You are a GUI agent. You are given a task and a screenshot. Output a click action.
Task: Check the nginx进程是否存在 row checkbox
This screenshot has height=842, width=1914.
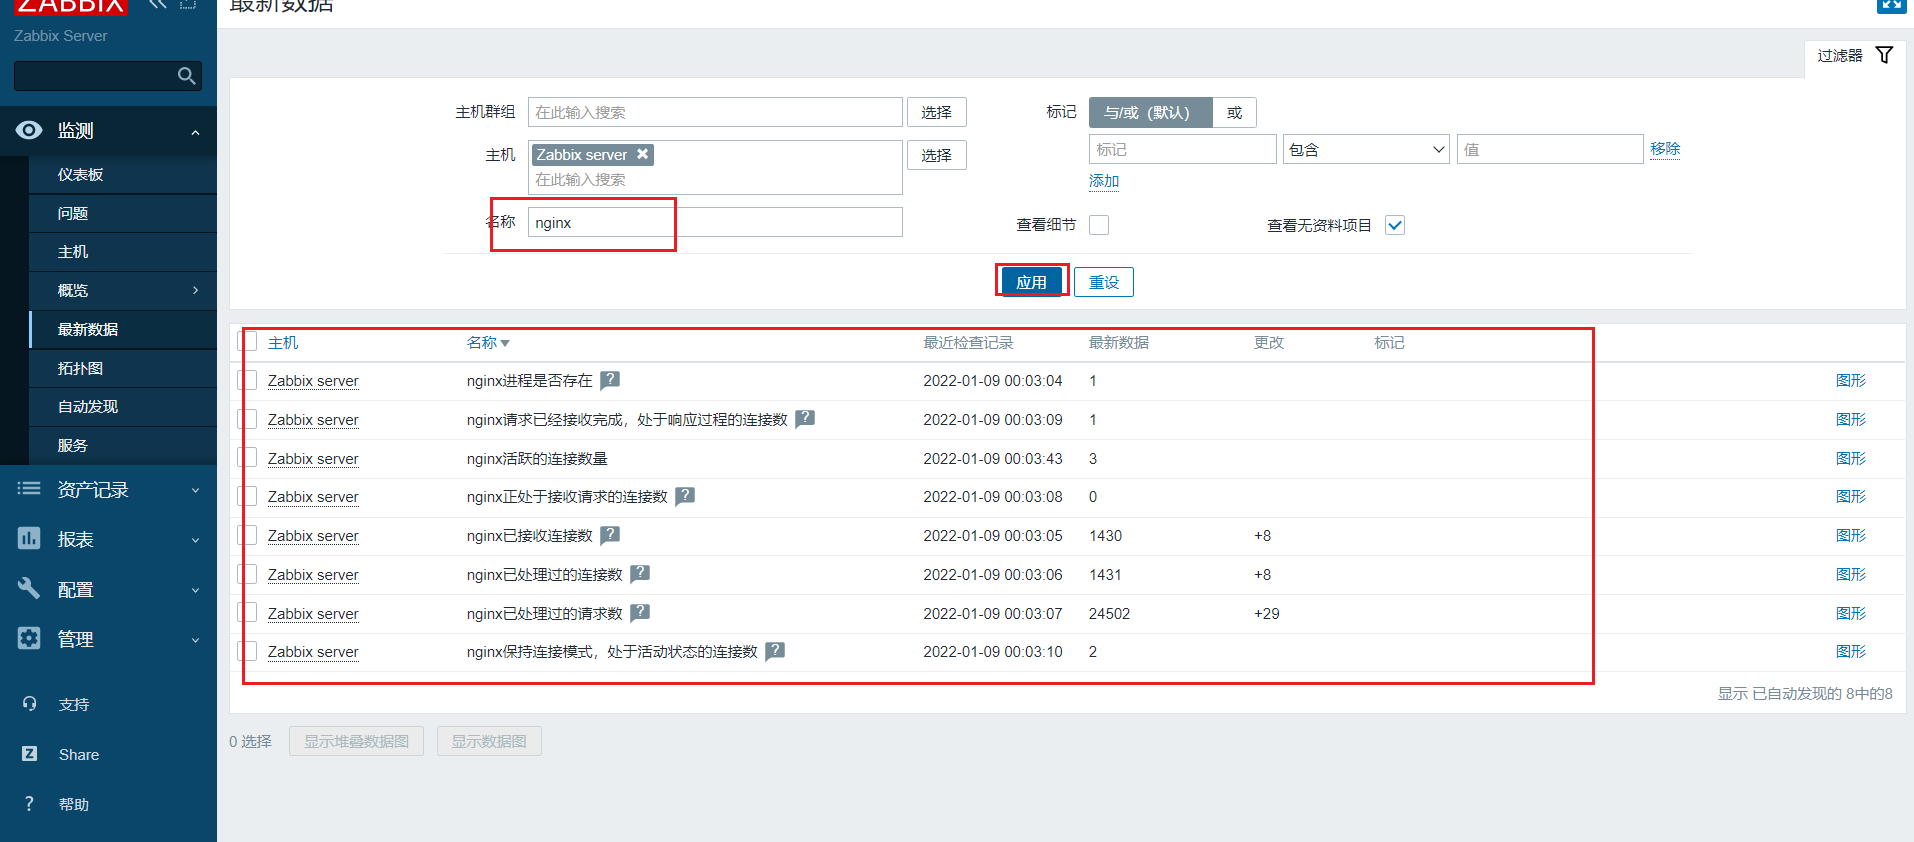pos(247,380)
